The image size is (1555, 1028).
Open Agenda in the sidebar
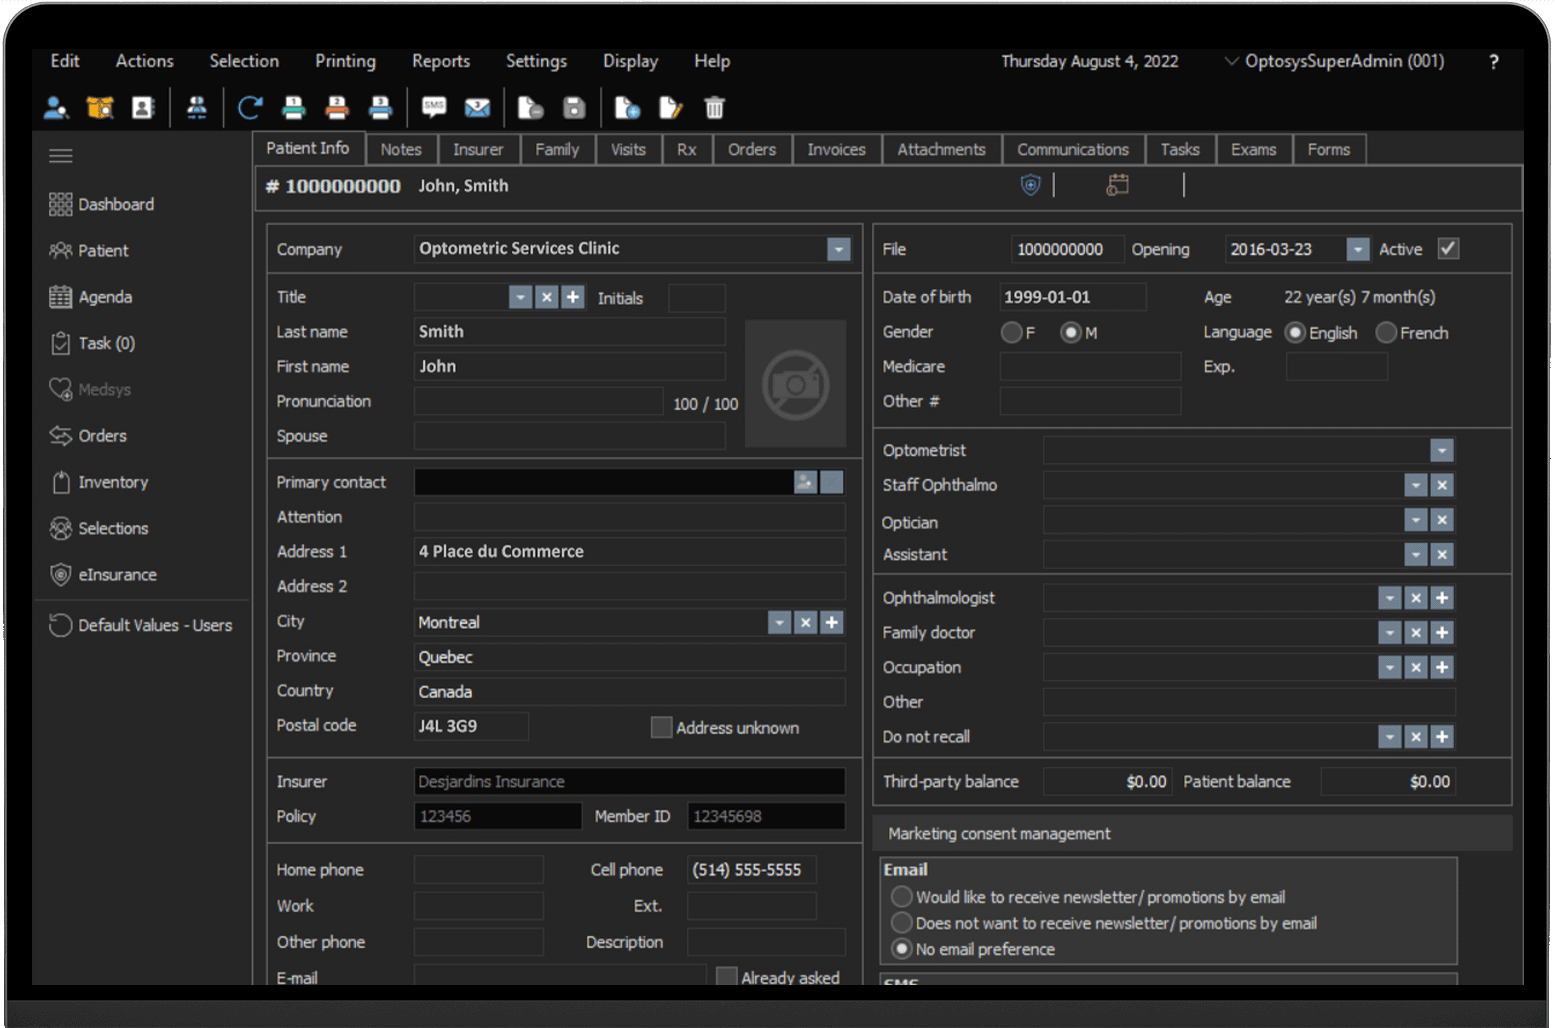[x=91, y=297]
